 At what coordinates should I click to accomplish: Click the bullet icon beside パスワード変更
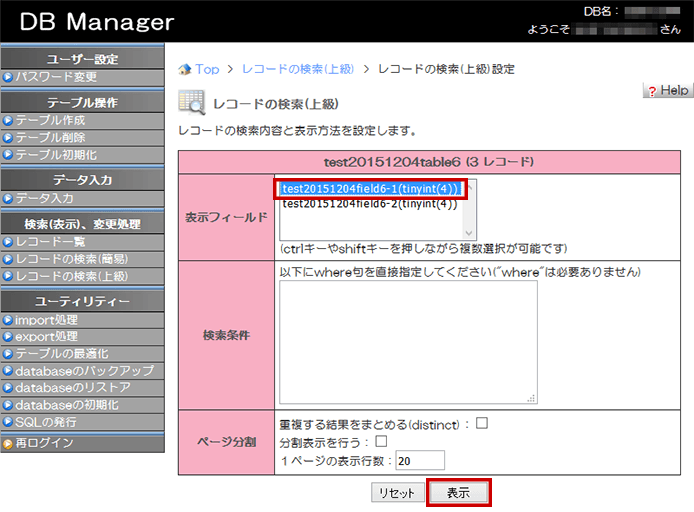click(x=8, y=77)
